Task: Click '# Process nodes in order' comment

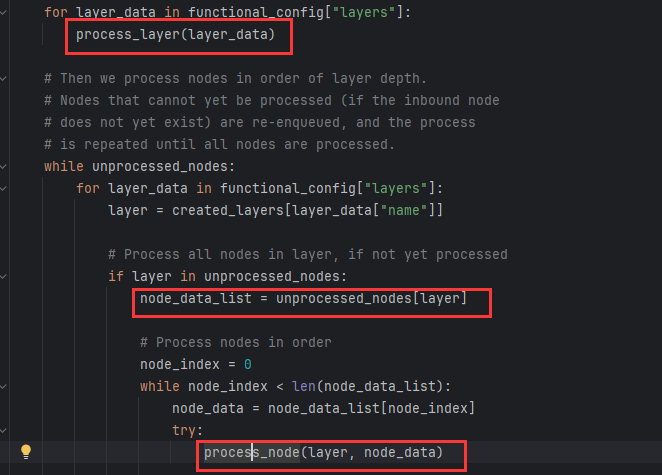Action: pyautogui.click(x=235, y=342)
